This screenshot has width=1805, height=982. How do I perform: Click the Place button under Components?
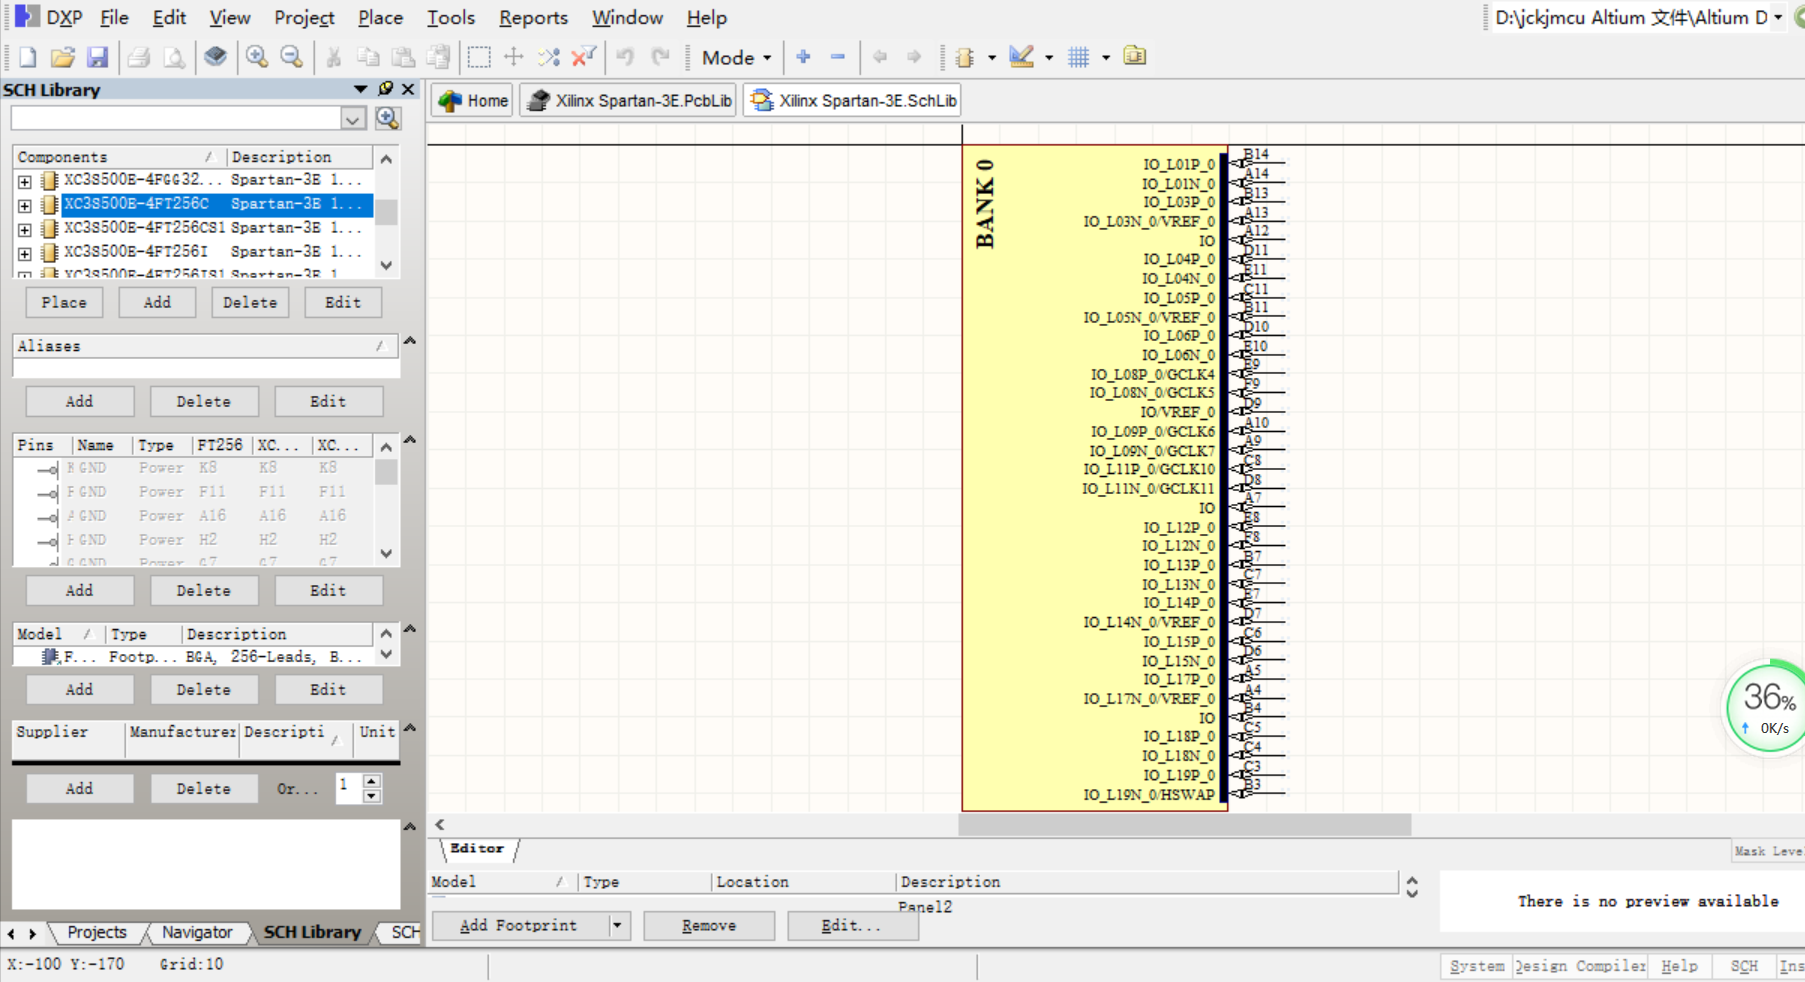(x=64, y=302)
